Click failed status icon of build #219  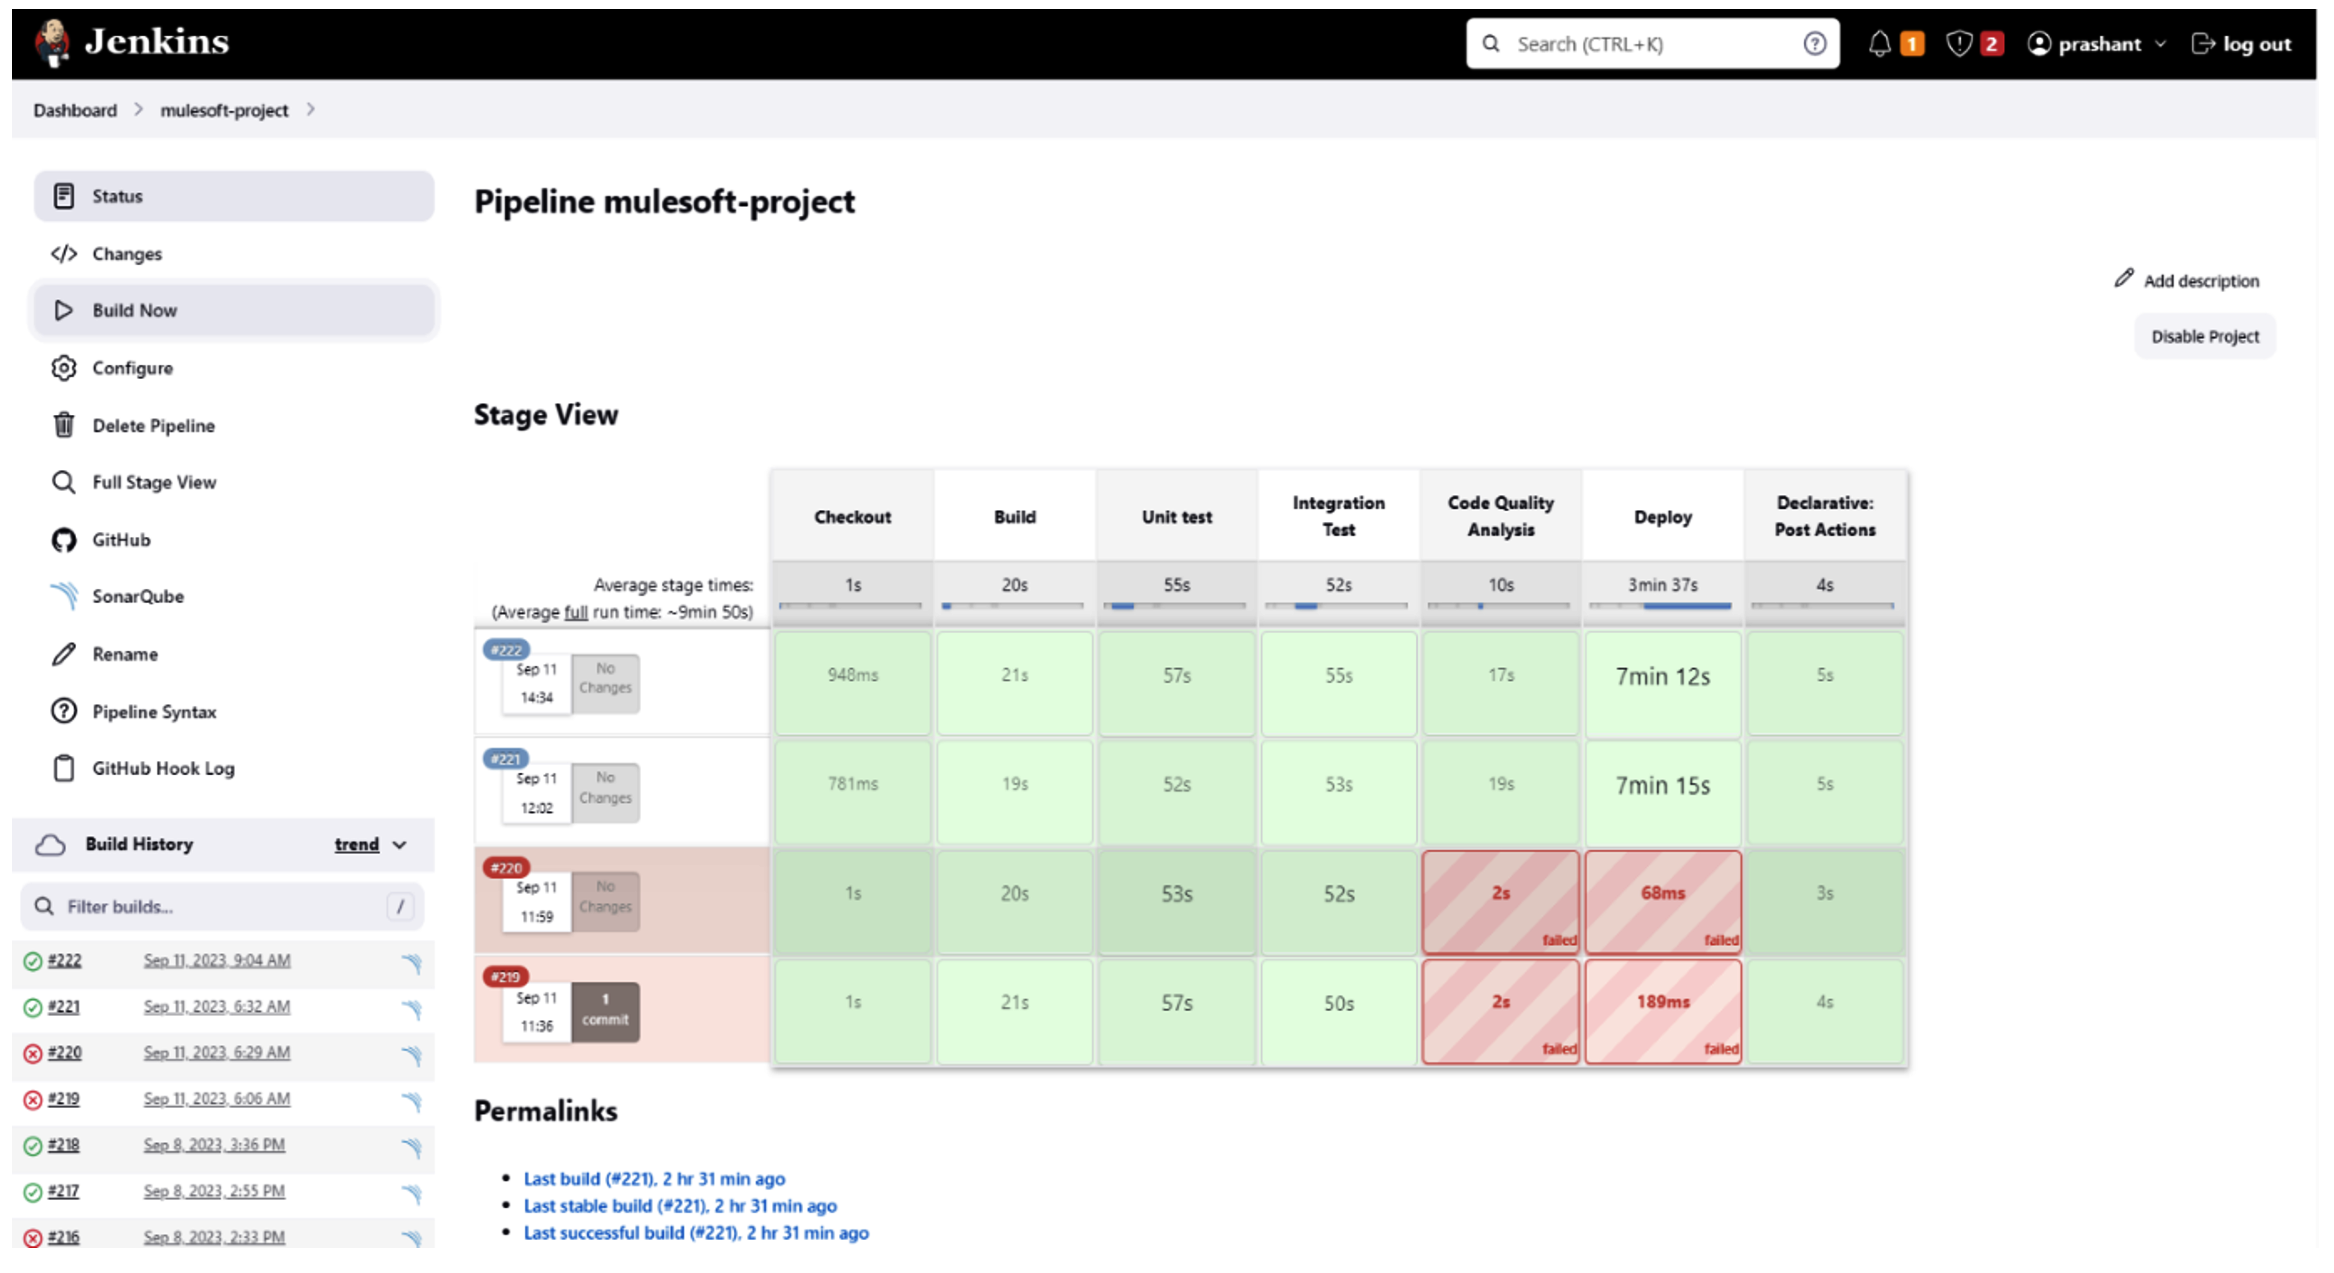click(33, 1099)
